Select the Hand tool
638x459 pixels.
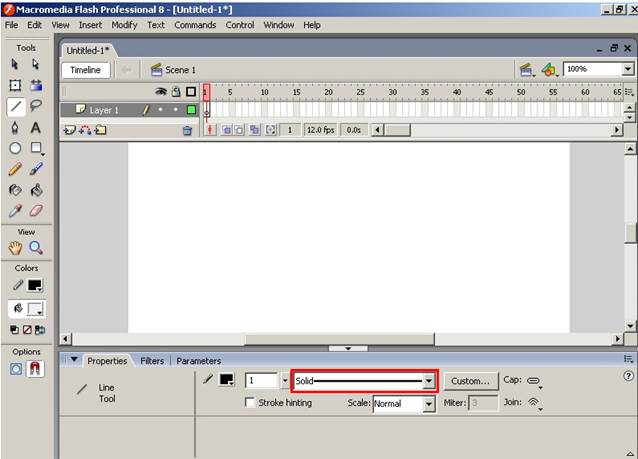(15, 248)
